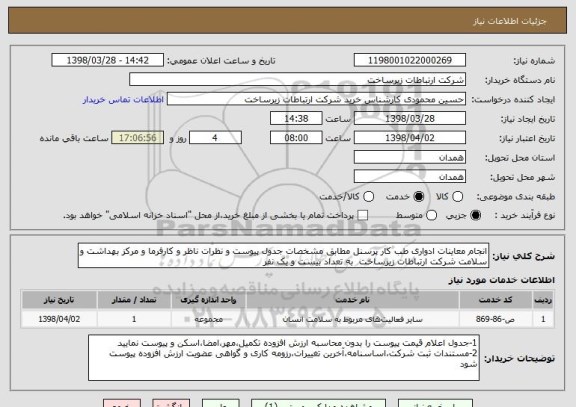Click the طبقه بندی موضوعی label
This screenshot has width=576, height=407.
point(516,197)
